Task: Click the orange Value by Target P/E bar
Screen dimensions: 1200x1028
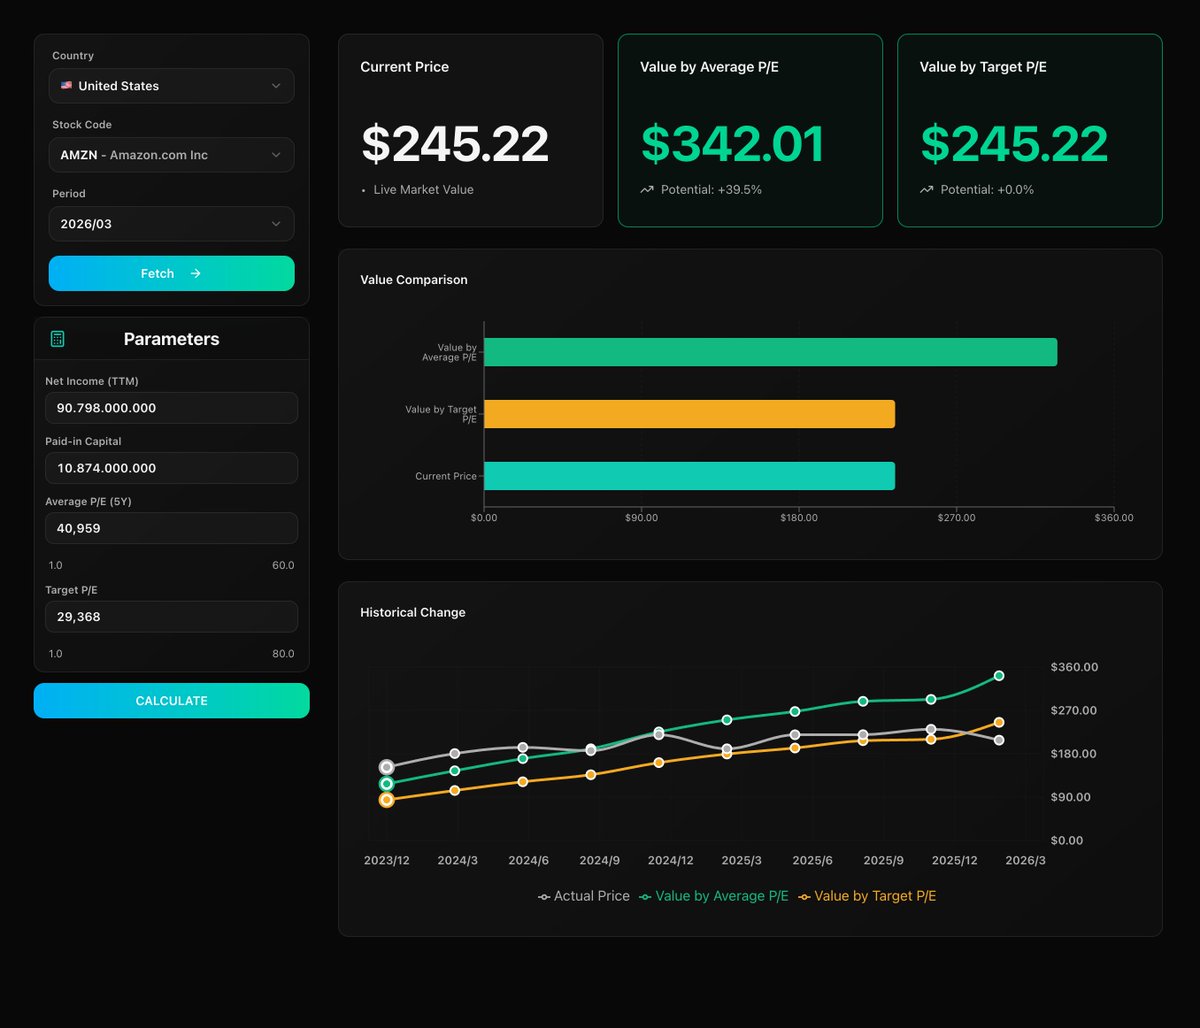Action: tap(689, 414)
